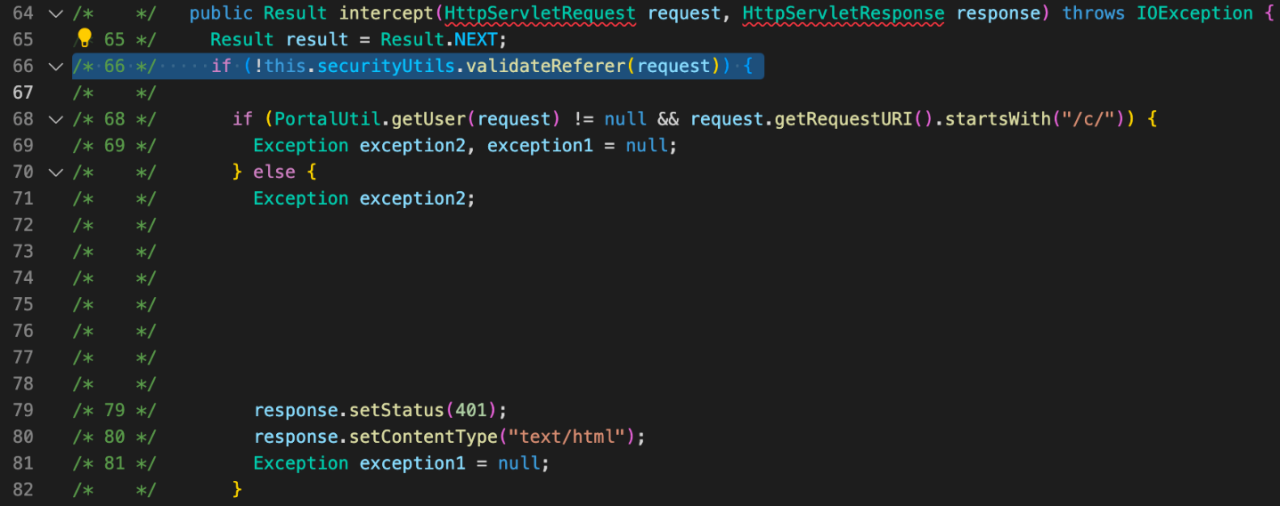Place cursor on the intercept method name
1280x506 pixels.
[387, 14]
